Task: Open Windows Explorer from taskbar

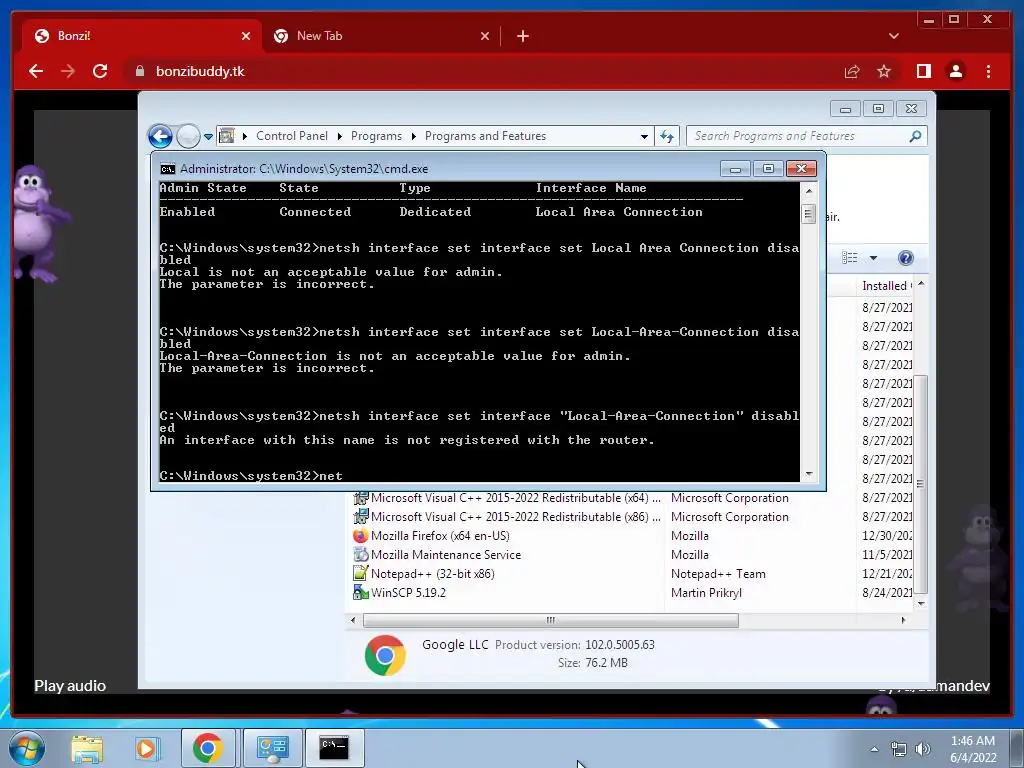Action: [87, 748]
